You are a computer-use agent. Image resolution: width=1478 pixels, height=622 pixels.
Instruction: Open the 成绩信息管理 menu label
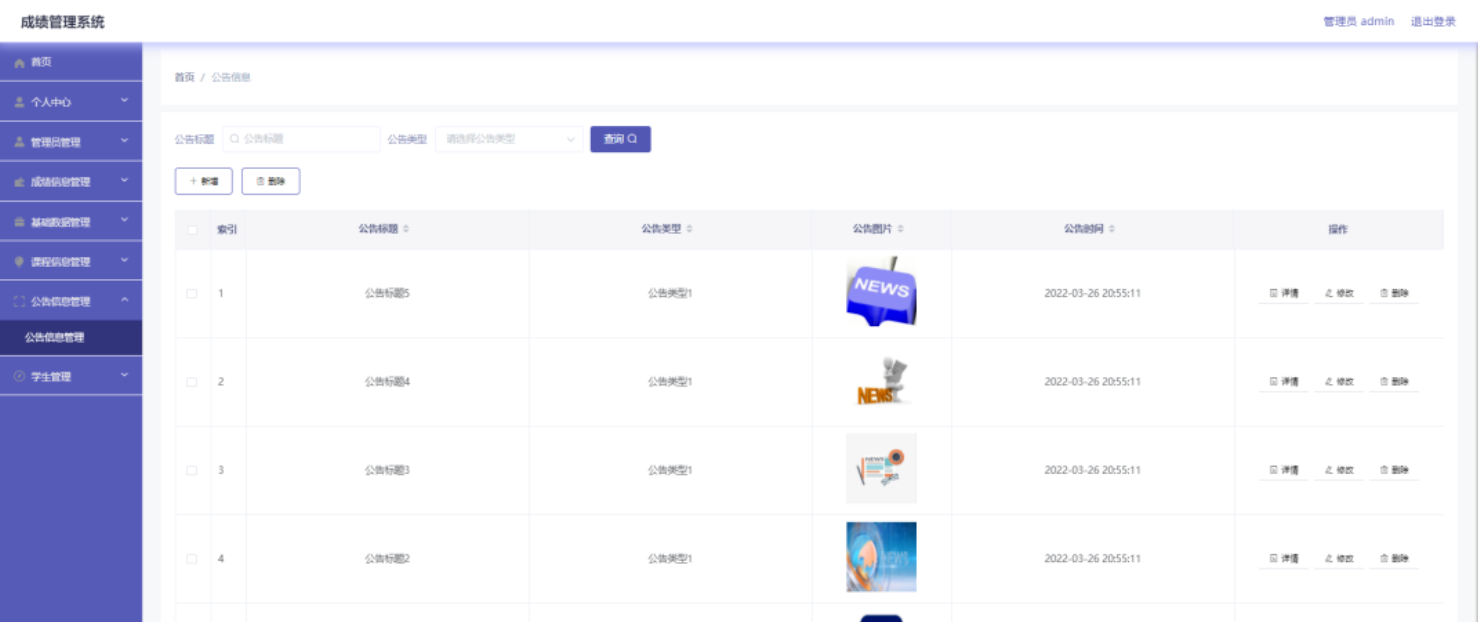point(60,182)
